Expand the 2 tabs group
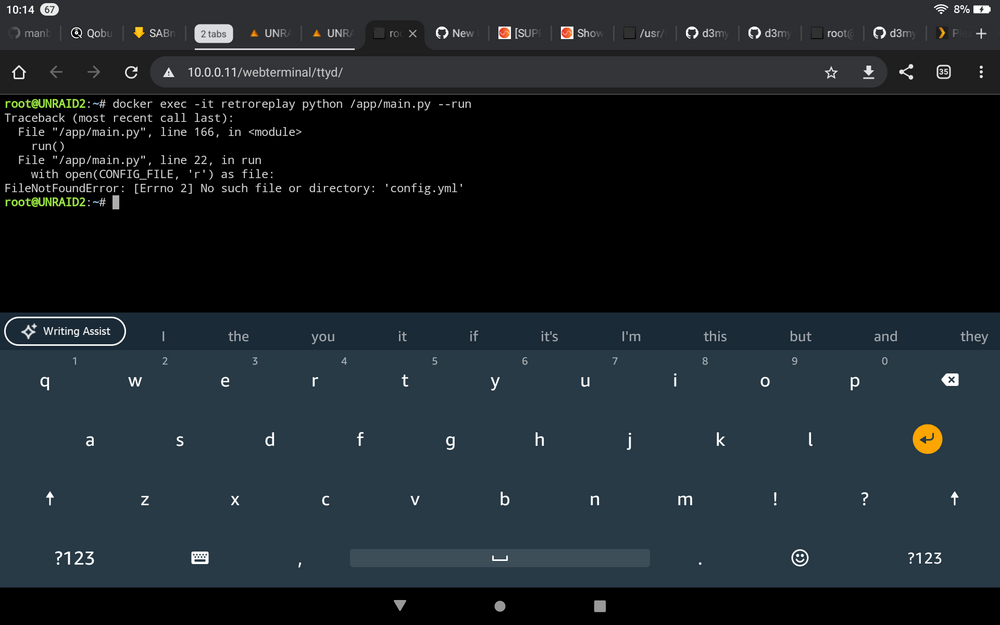Screen dimensions: 1000x625 pyautogui.click(x=213, y=34)
